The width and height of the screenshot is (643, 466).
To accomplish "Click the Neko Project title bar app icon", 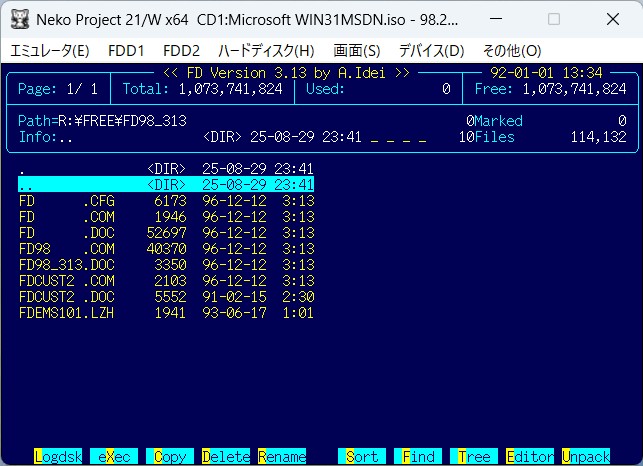I will 17,18.
